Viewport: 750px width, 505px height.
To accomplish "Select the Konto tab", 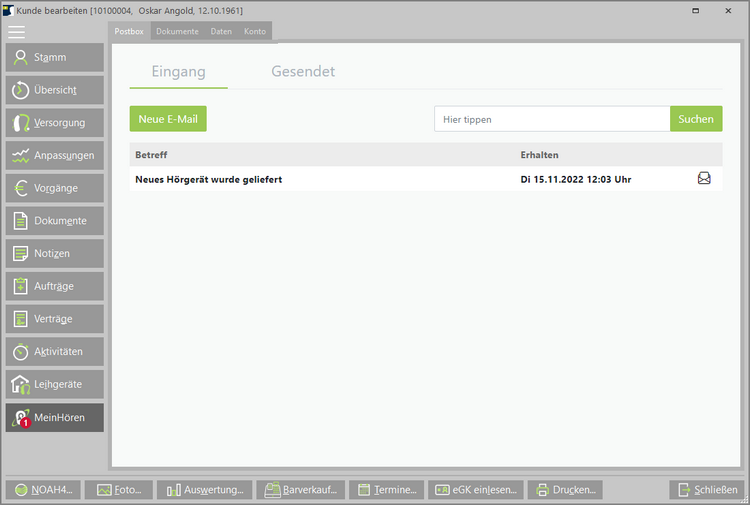I will pyautogui.click(x=255, y=32).
